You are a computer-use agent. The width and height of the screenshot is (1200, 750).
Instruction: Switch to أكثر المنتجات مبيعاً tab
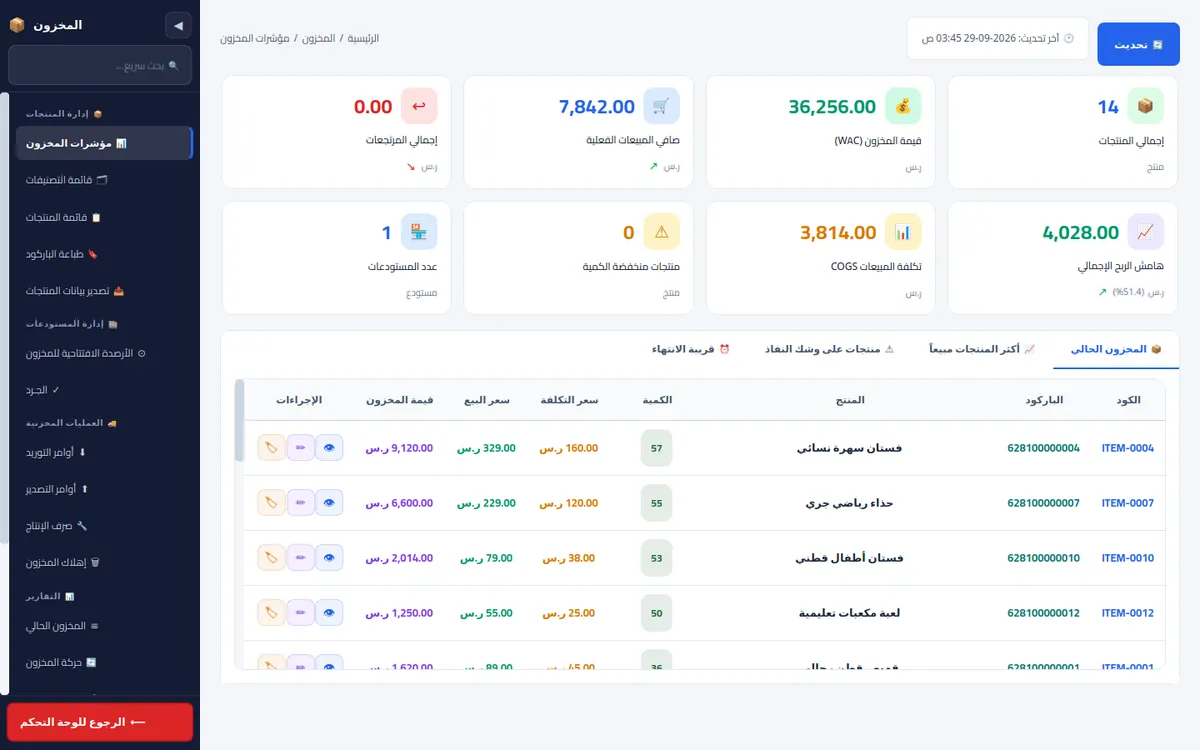981,349
